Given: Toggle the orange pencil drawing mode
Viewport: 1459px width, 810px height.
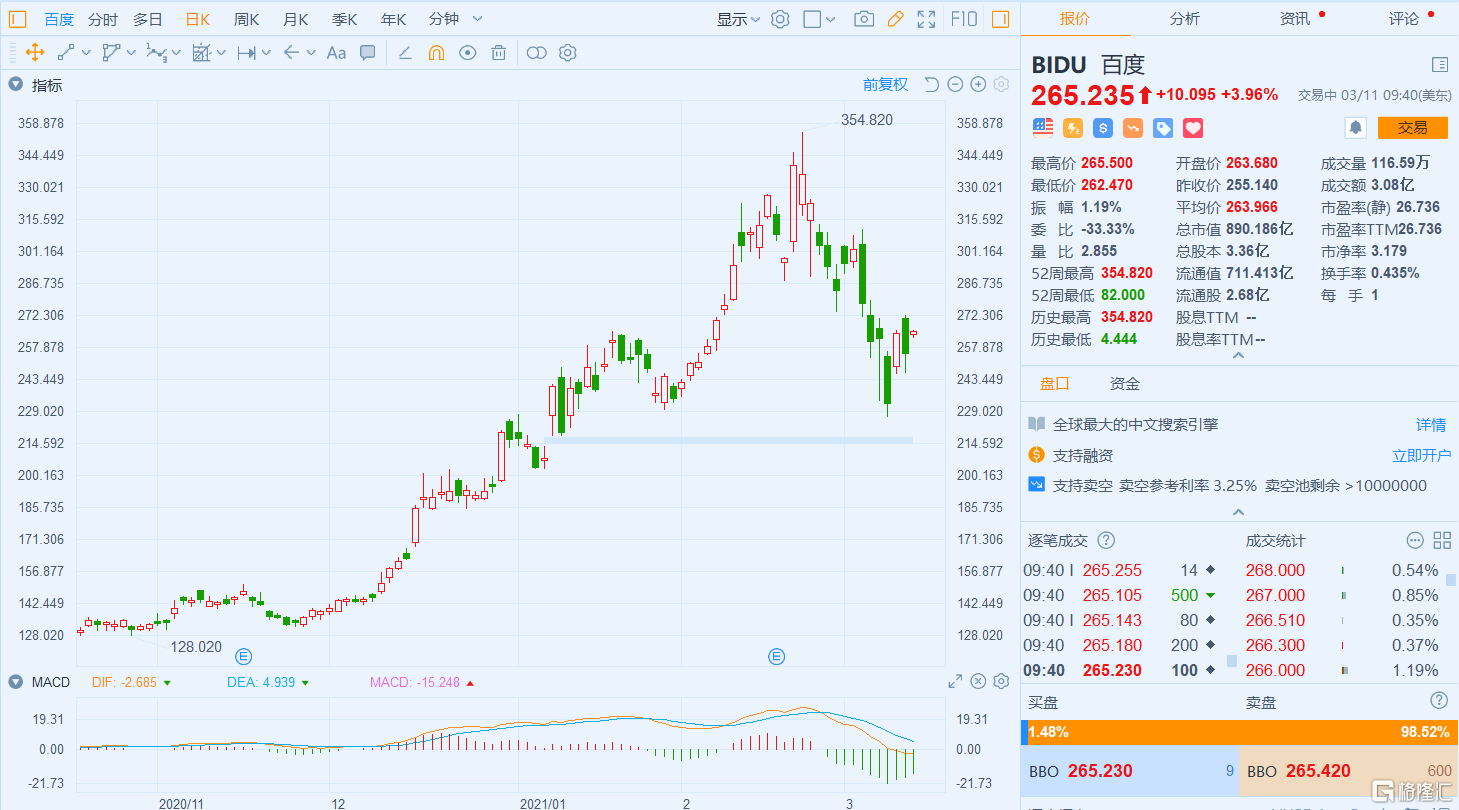Looking at the screenshot, I should (x=896, y=19).
